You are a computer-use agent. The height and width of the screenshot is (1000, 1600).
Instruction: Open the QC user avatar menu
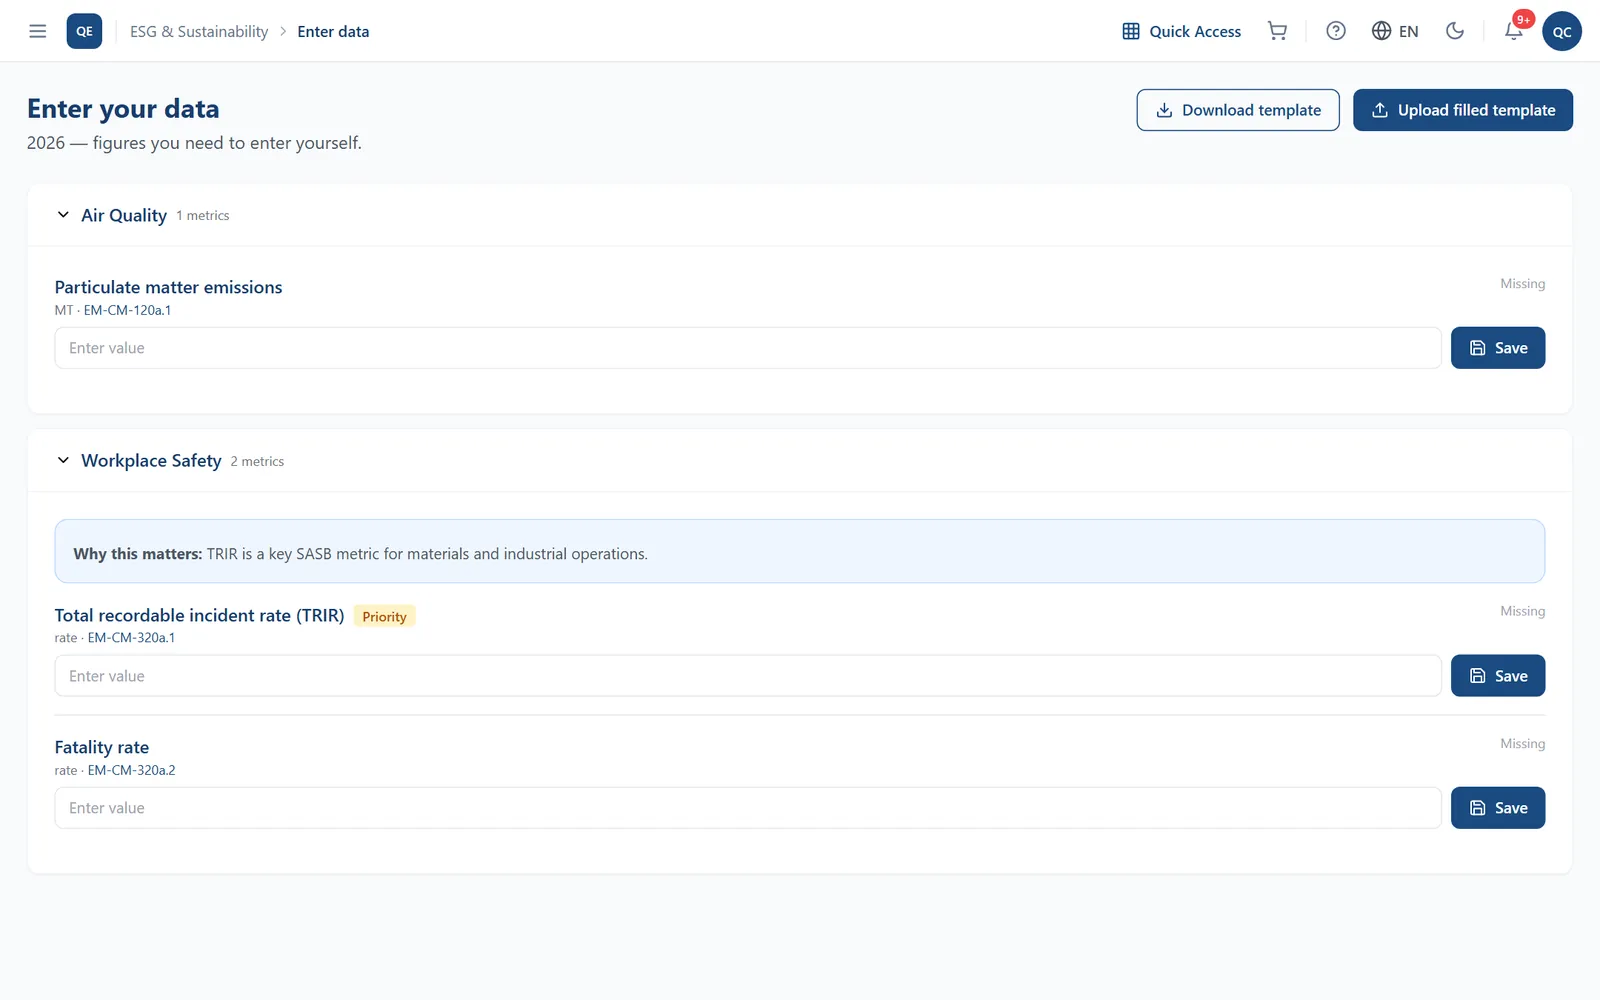(1562, 31)
